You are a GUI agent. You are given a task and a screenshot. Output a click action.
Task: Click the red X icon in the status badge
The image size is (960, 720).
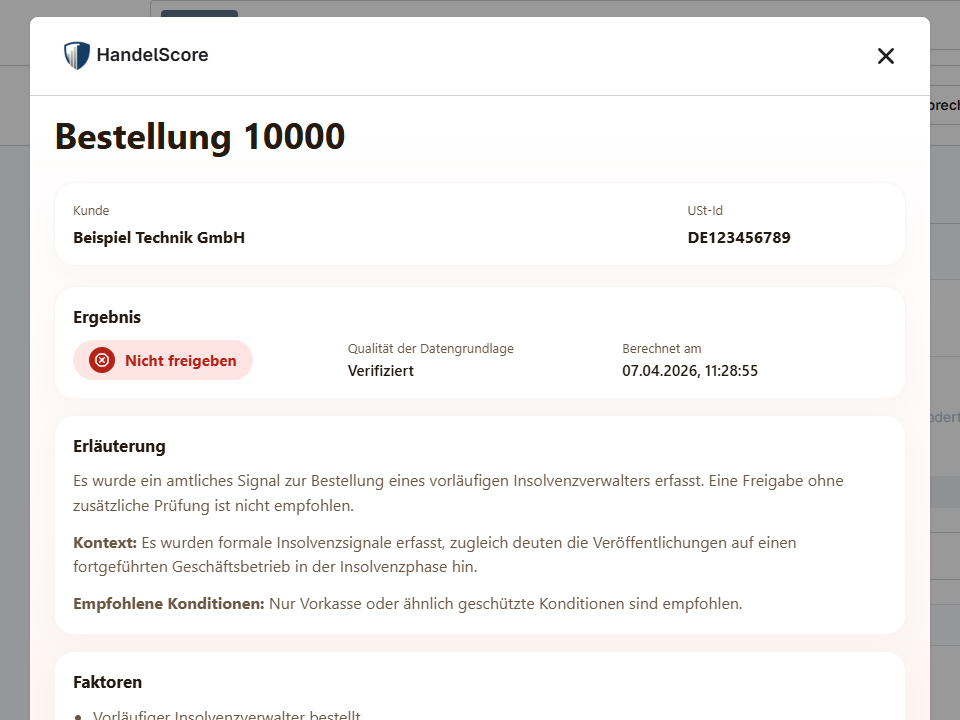coord(102,360)
